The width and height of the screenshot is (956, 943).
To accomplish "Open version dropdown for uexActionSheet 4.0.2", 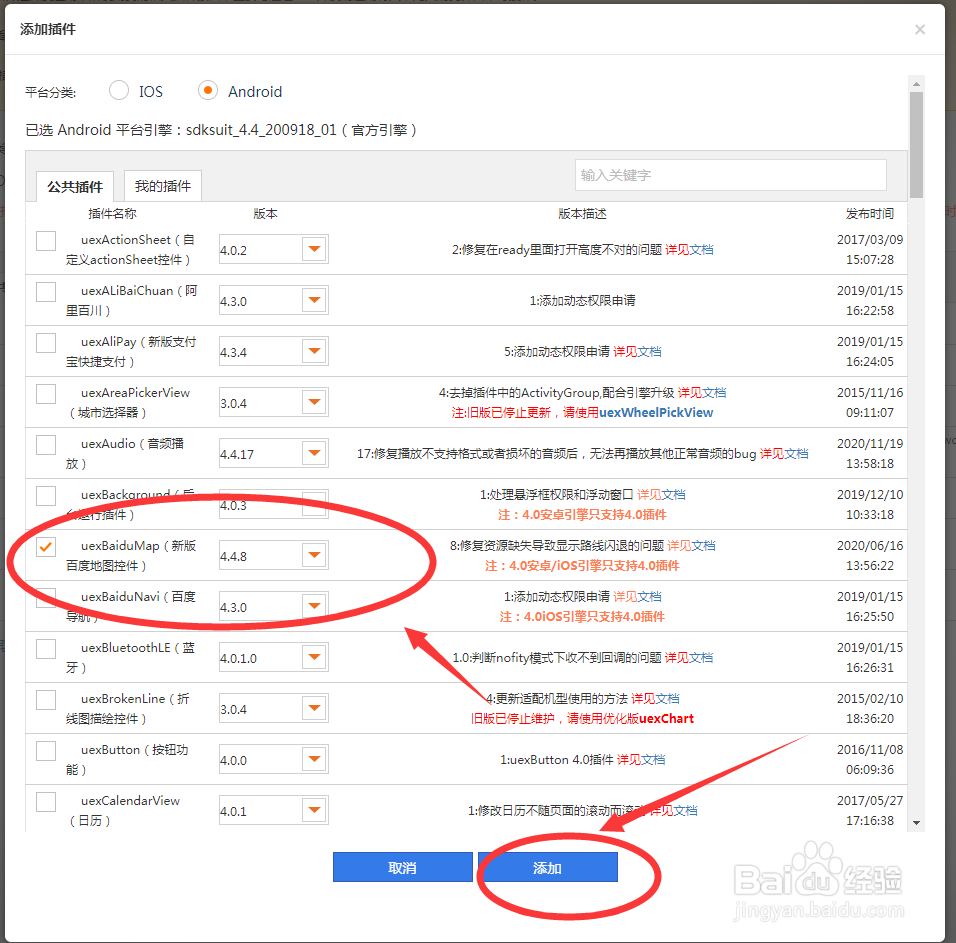I will 315,249.
